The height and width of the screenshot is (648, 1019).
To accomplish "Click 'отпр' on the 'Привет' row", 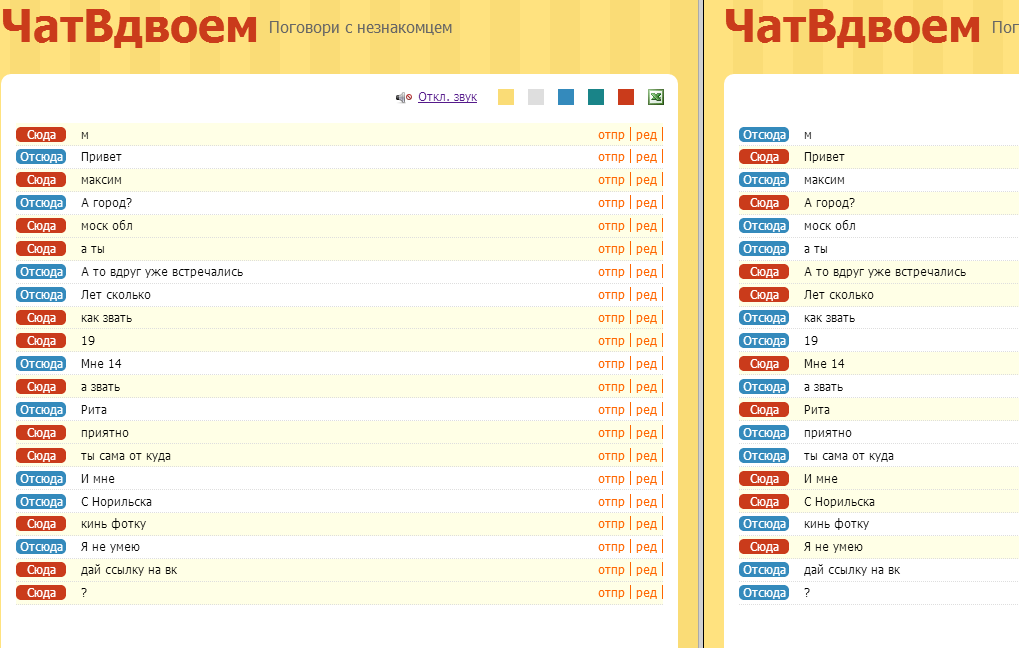I will [611, 157].
